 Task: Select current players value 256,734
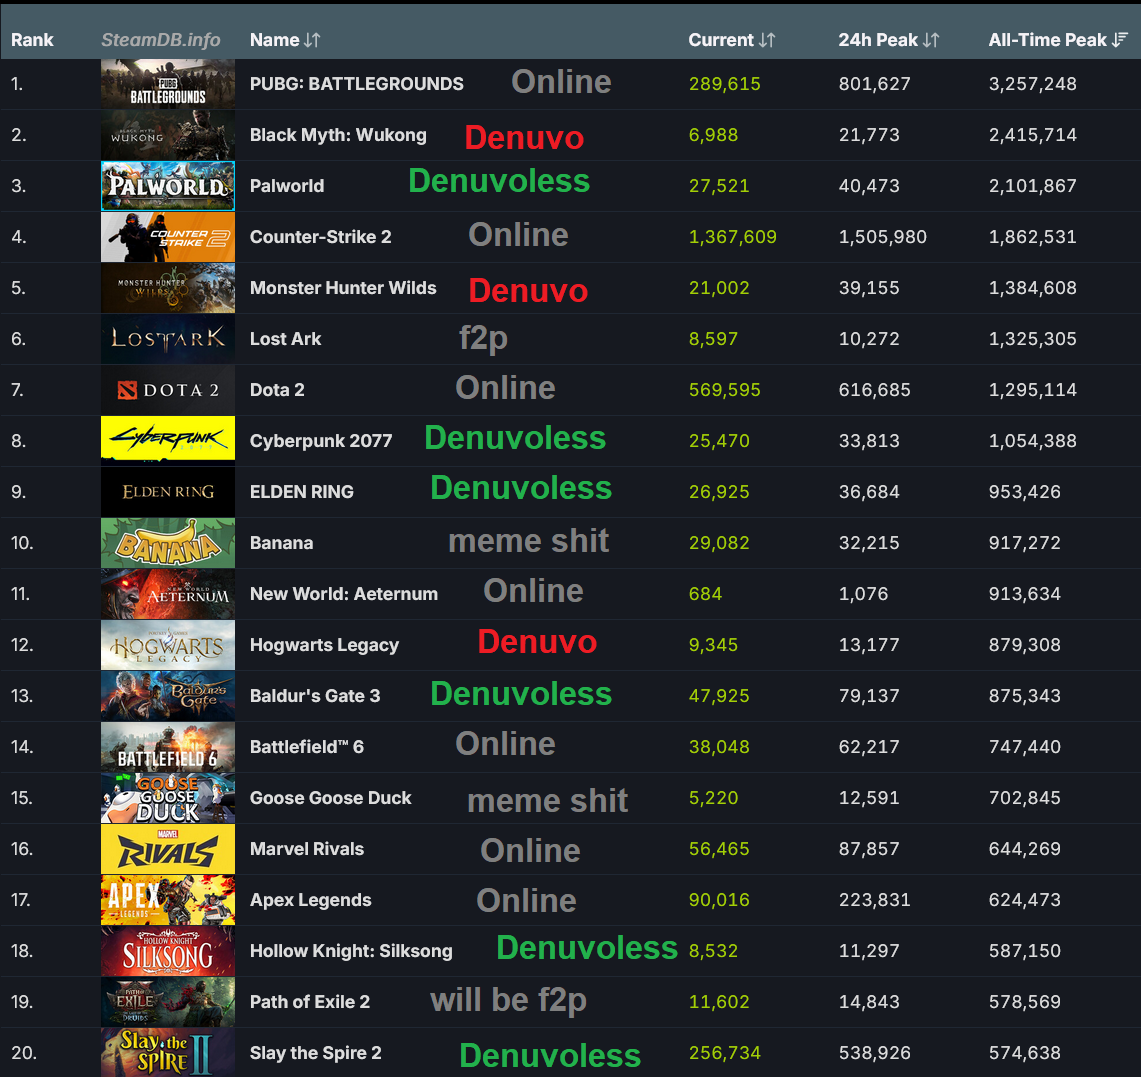coord(725,1052)
